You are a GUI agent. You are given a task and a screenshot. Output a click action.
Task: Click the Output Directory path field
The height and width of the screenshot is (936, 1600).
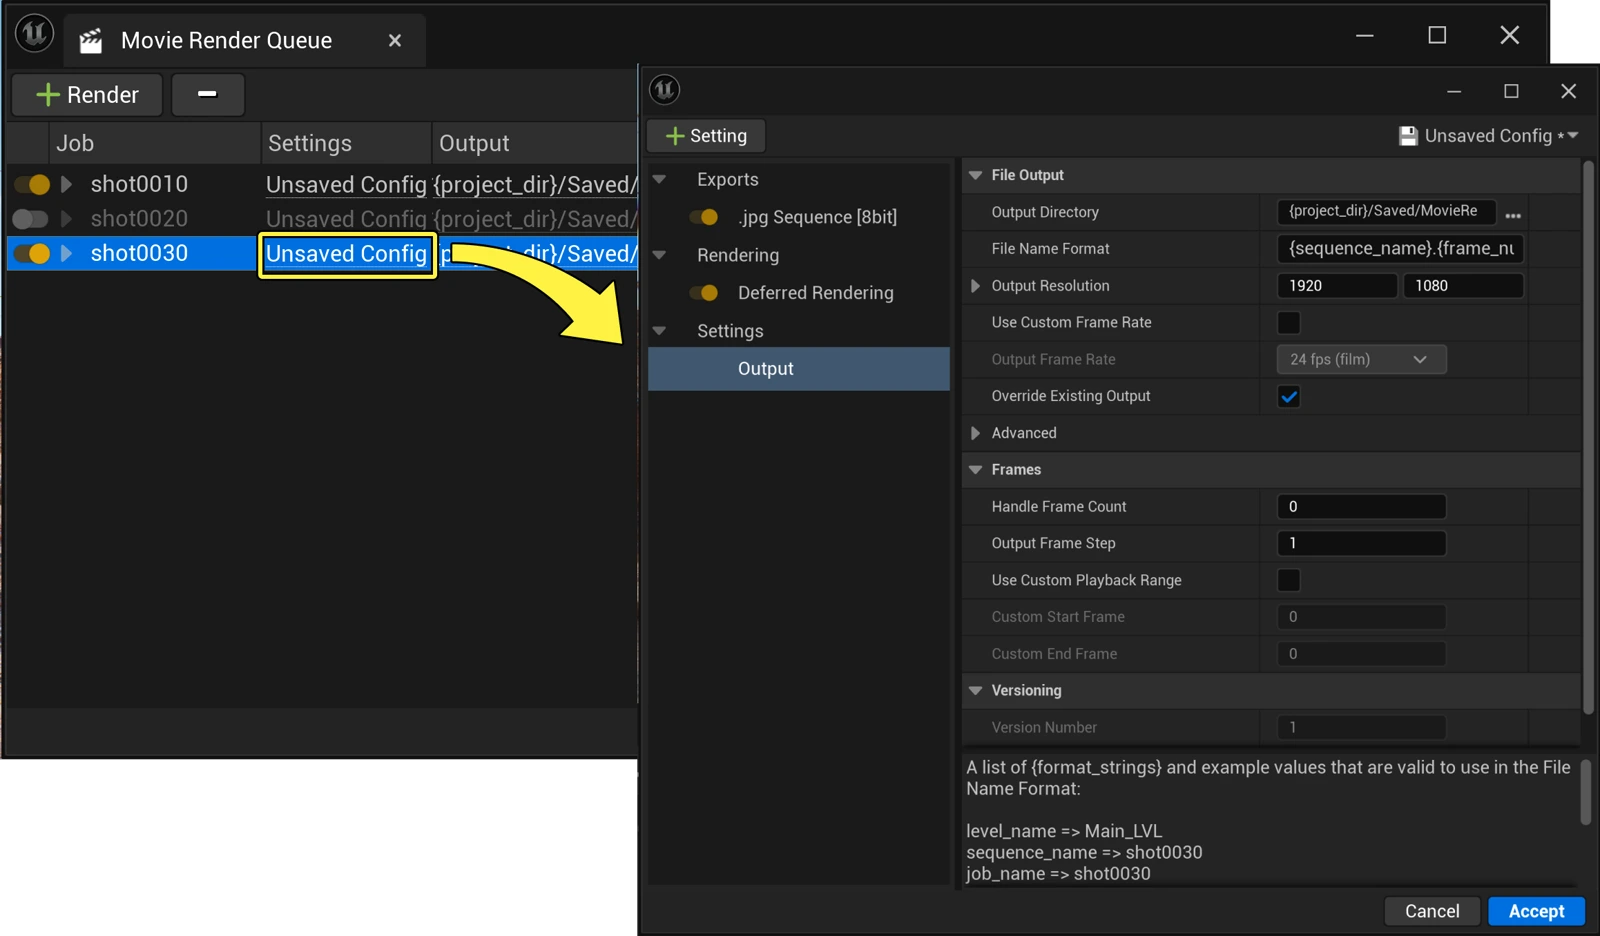1386,212
